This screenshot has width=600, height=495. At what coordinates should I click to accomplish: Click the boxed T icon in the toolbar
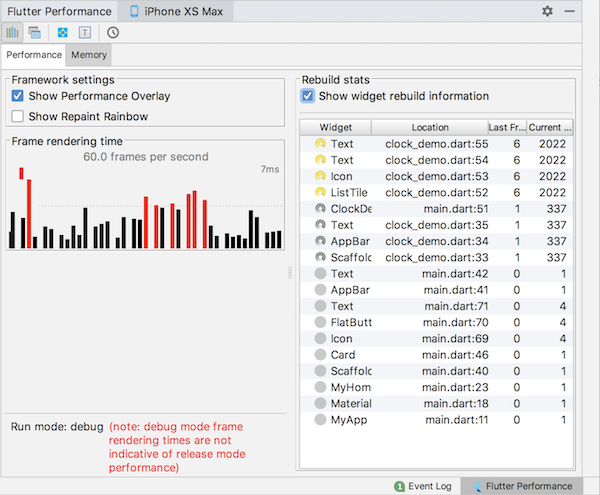[x=84, y=32]
